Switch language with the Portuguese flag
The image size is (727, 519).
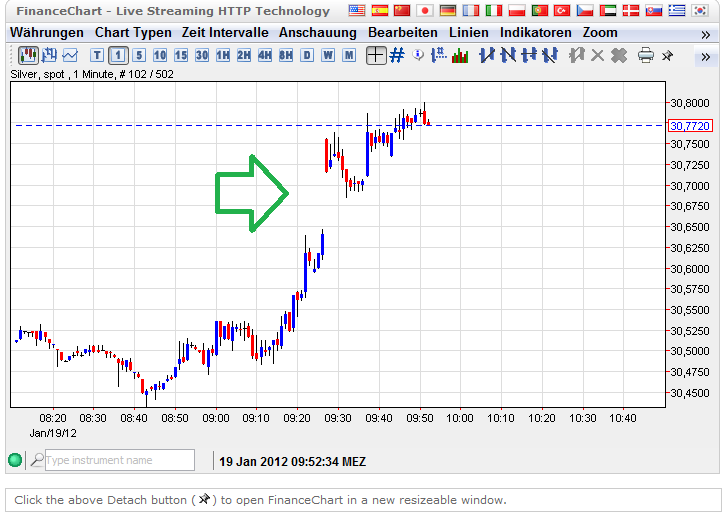coord(540,10)
